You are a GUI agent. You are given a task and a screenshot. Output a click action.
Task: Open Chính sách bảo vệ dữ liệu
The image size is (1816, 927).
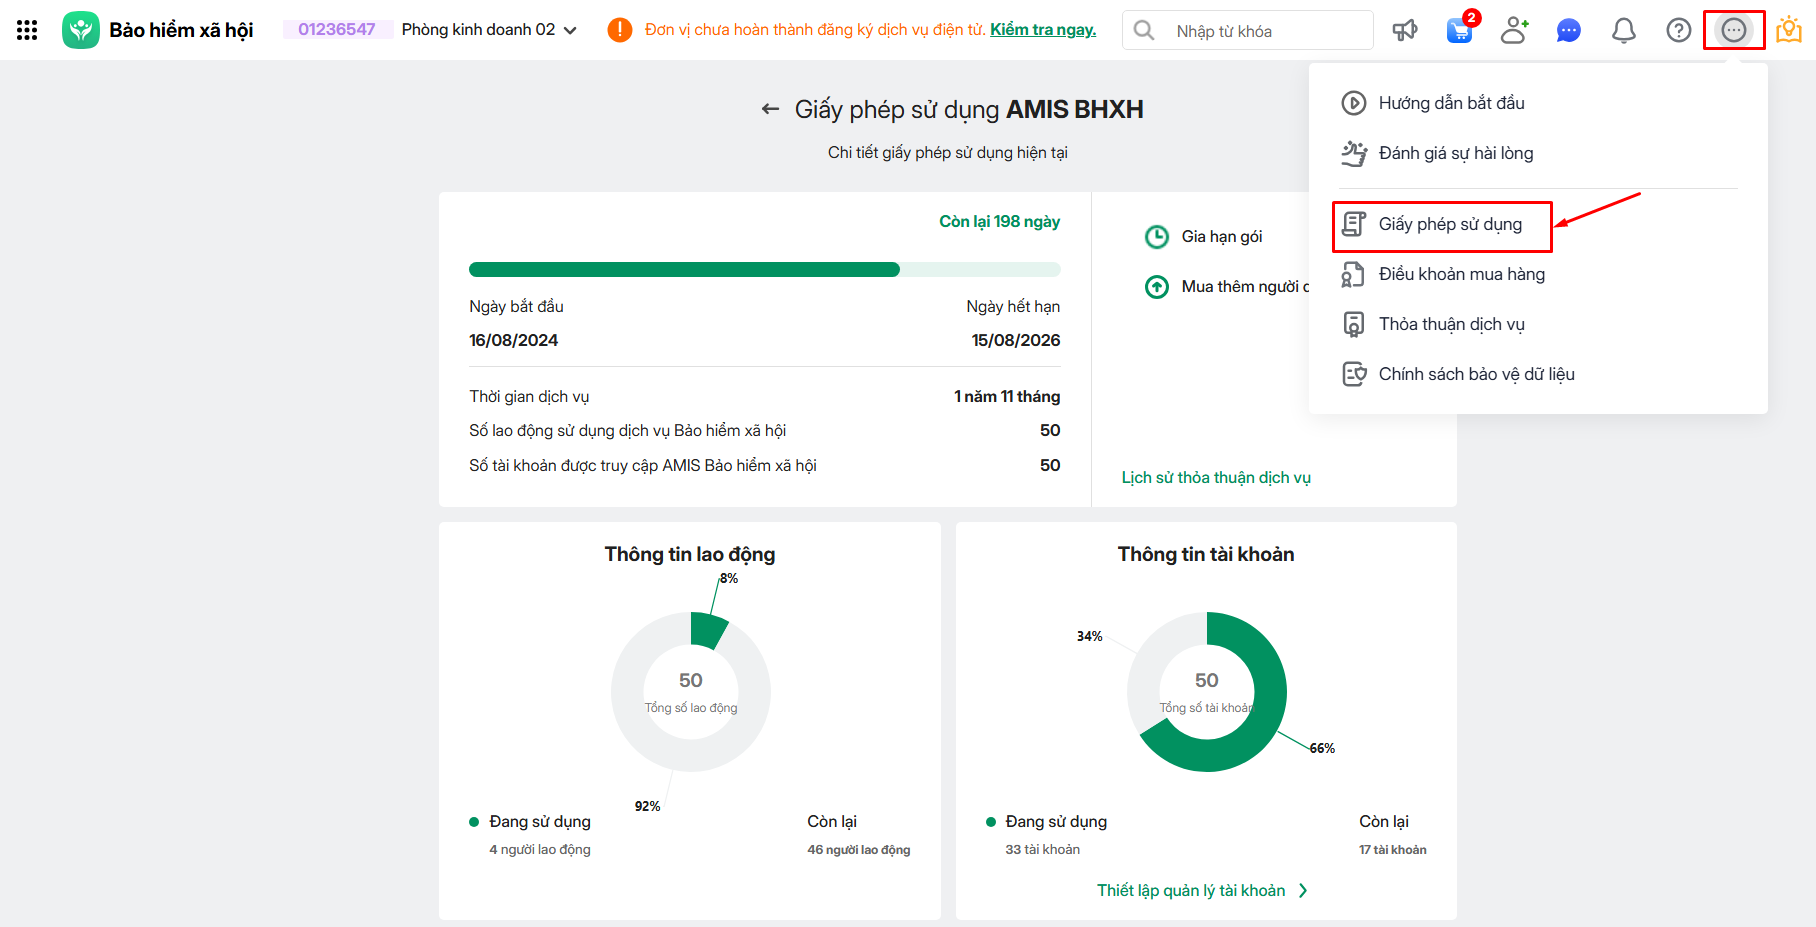coord(1476,374)
